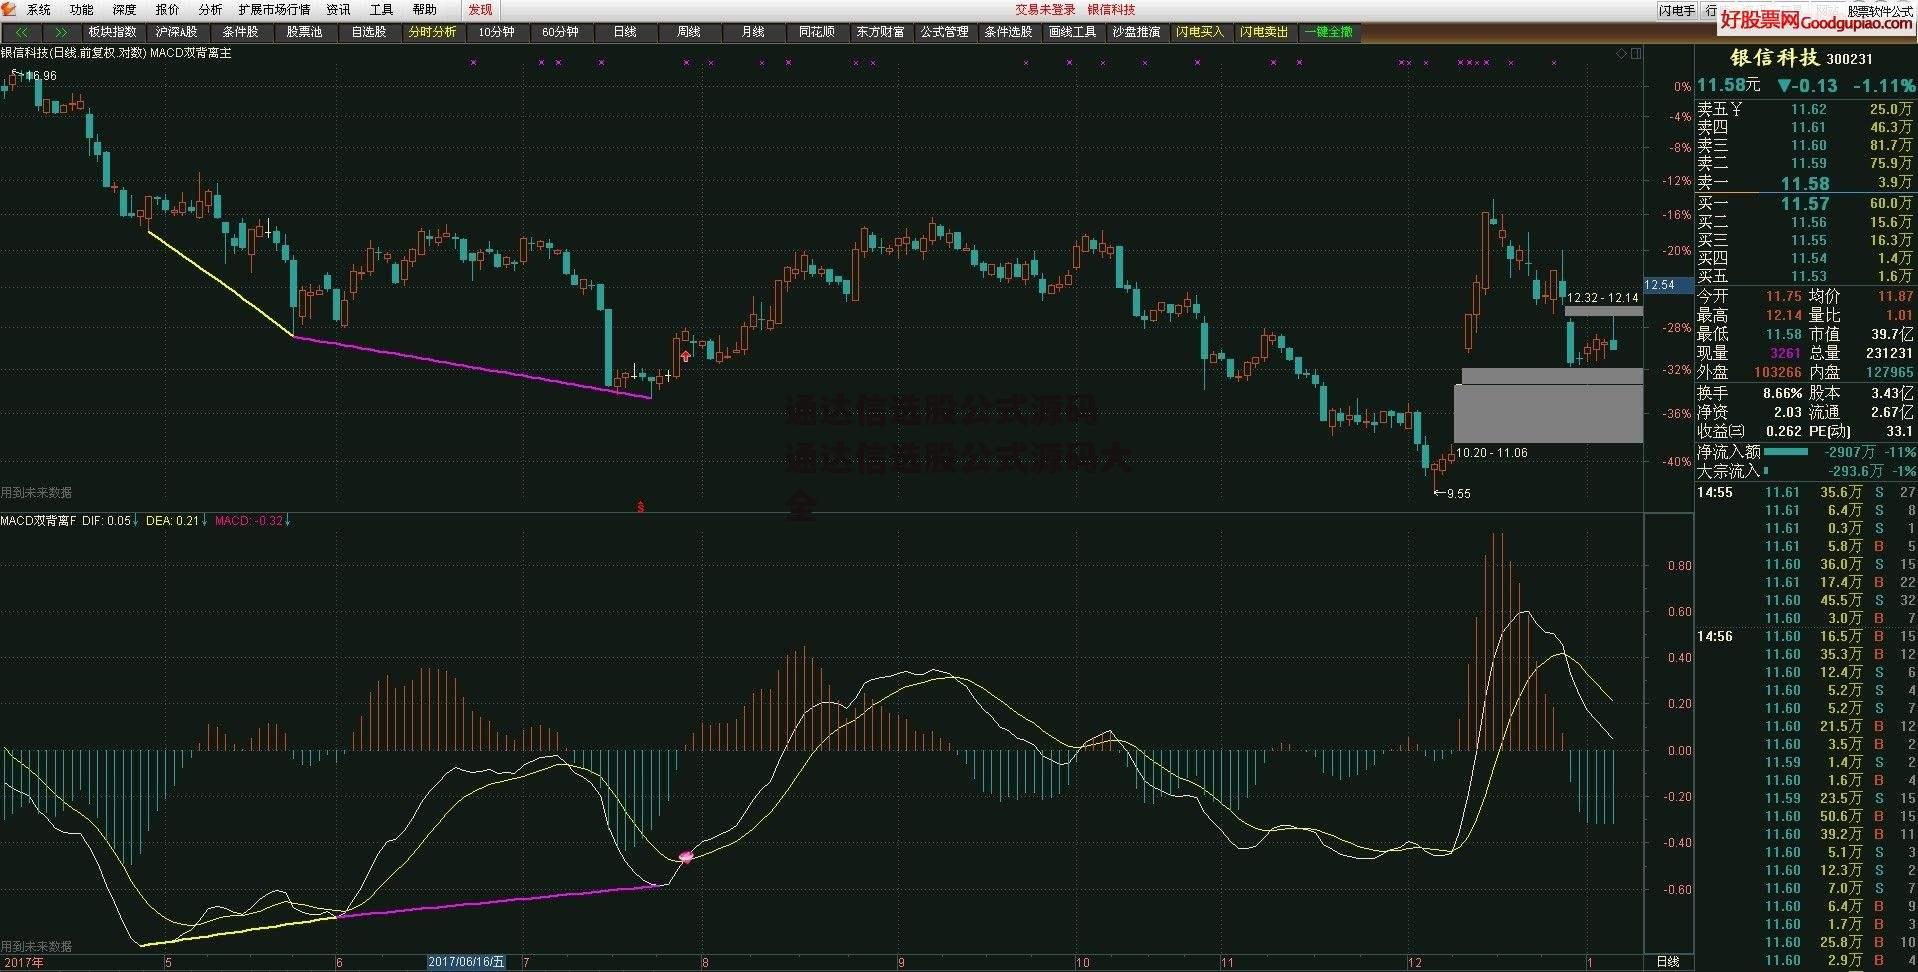
Task: Click the MACD双背离F indicator name
Action: tap(38, 520)
